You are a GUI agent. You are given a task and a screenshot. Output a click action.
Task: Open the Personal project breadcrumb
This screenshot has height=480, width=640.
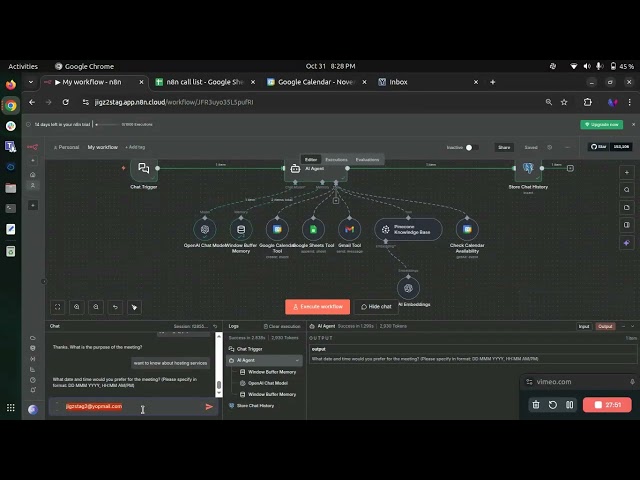click(66, 147)
